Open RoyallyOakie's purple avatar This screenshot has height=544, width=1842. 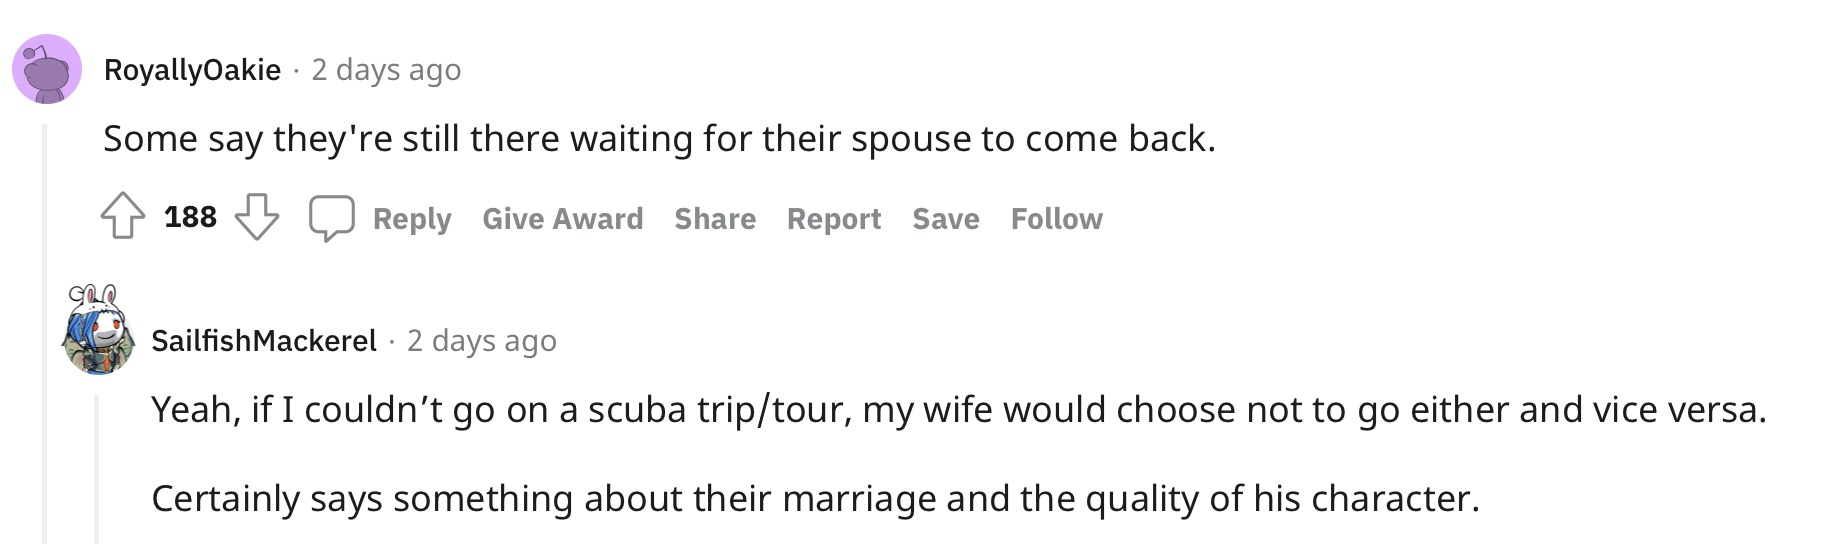click(x=46, y=69)
